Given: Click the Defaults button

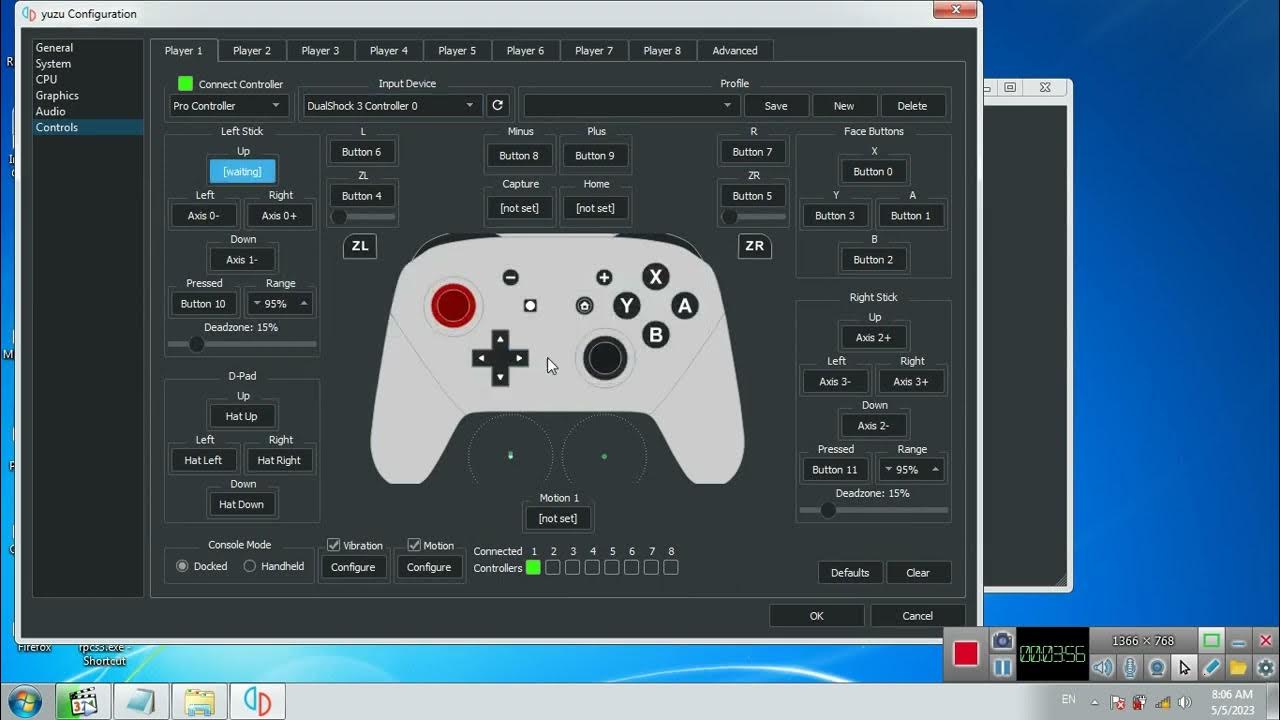Looking at the screenshot, I should tap(850, 572).
